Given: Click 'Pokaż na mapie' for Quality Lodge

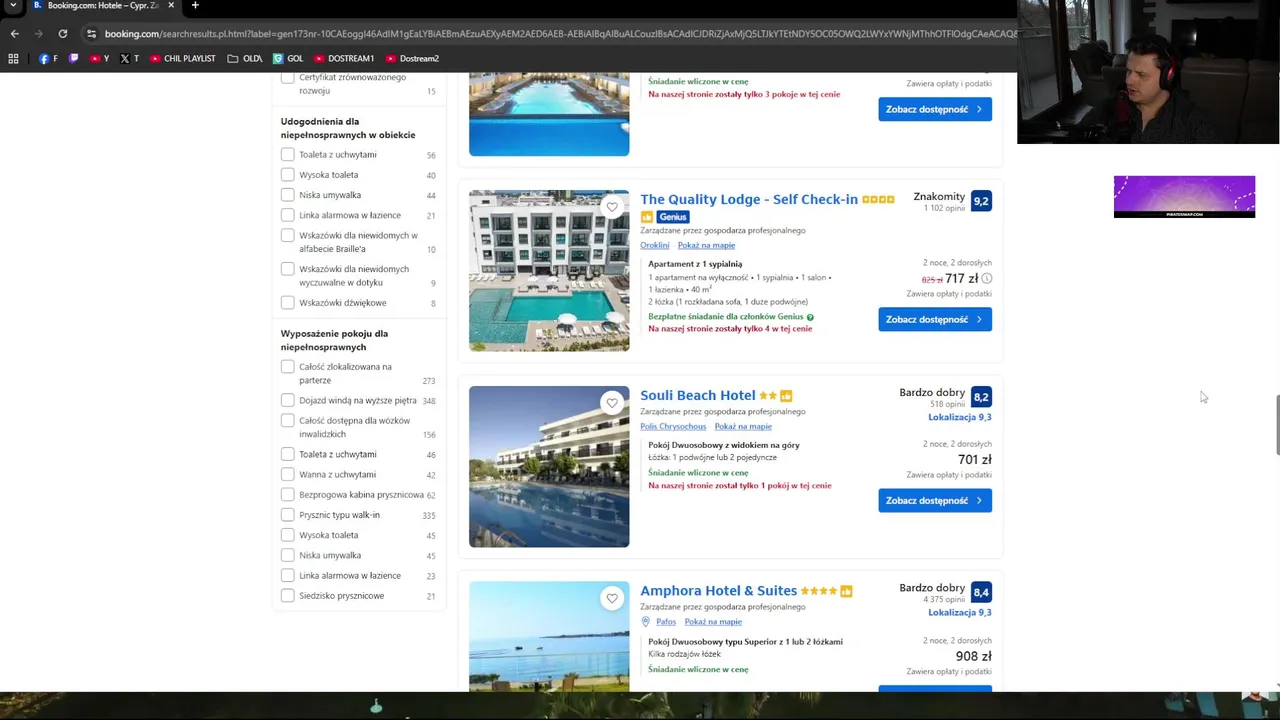Looking at the screenshot, I should point(706,245).
